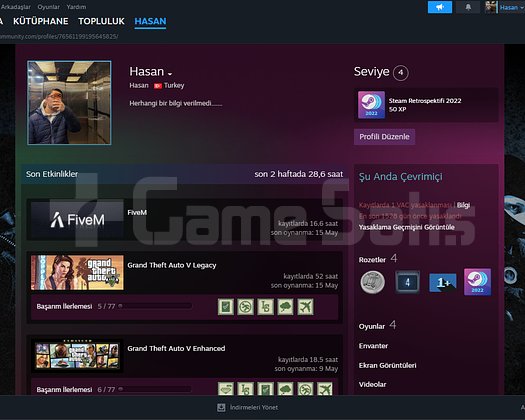Open the KÜTÜPHANE tab
The width and height of the screenshot is (525, 420).
[41, 21]
